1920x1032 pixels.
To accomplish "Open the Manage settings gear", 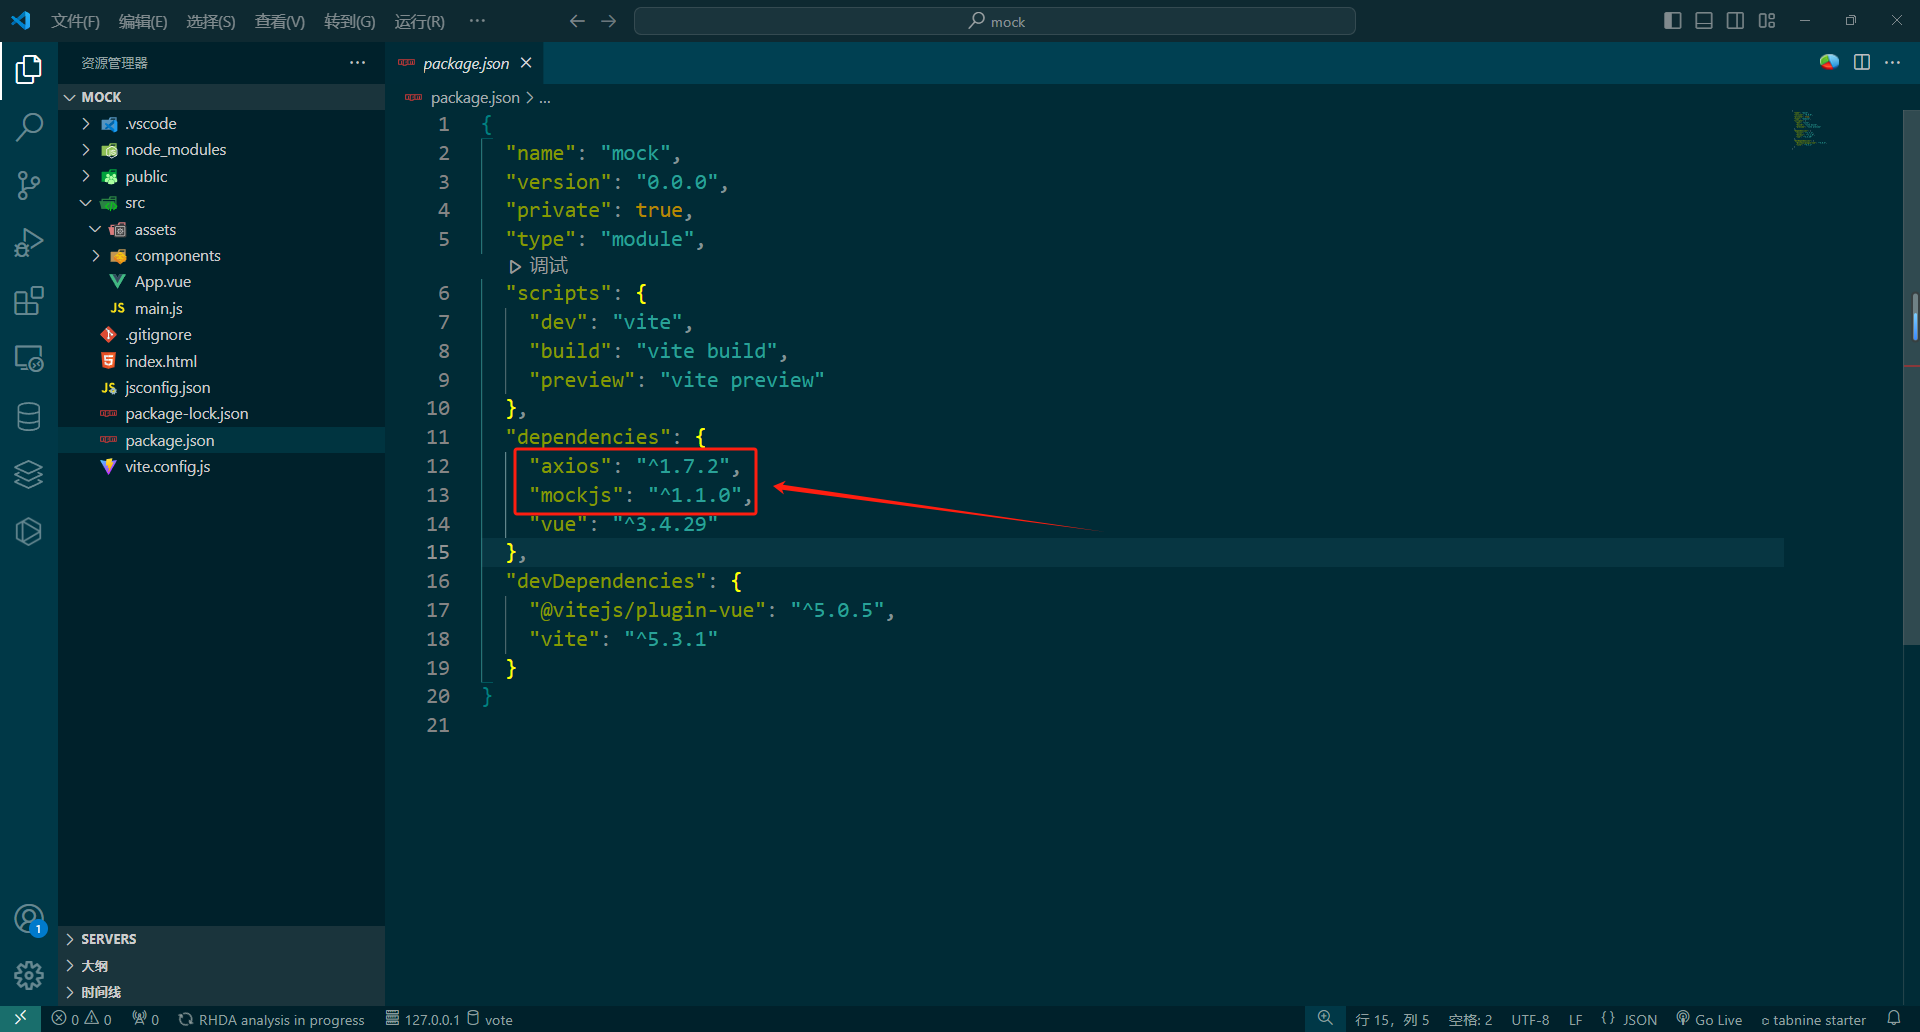I will pos(29,975).
